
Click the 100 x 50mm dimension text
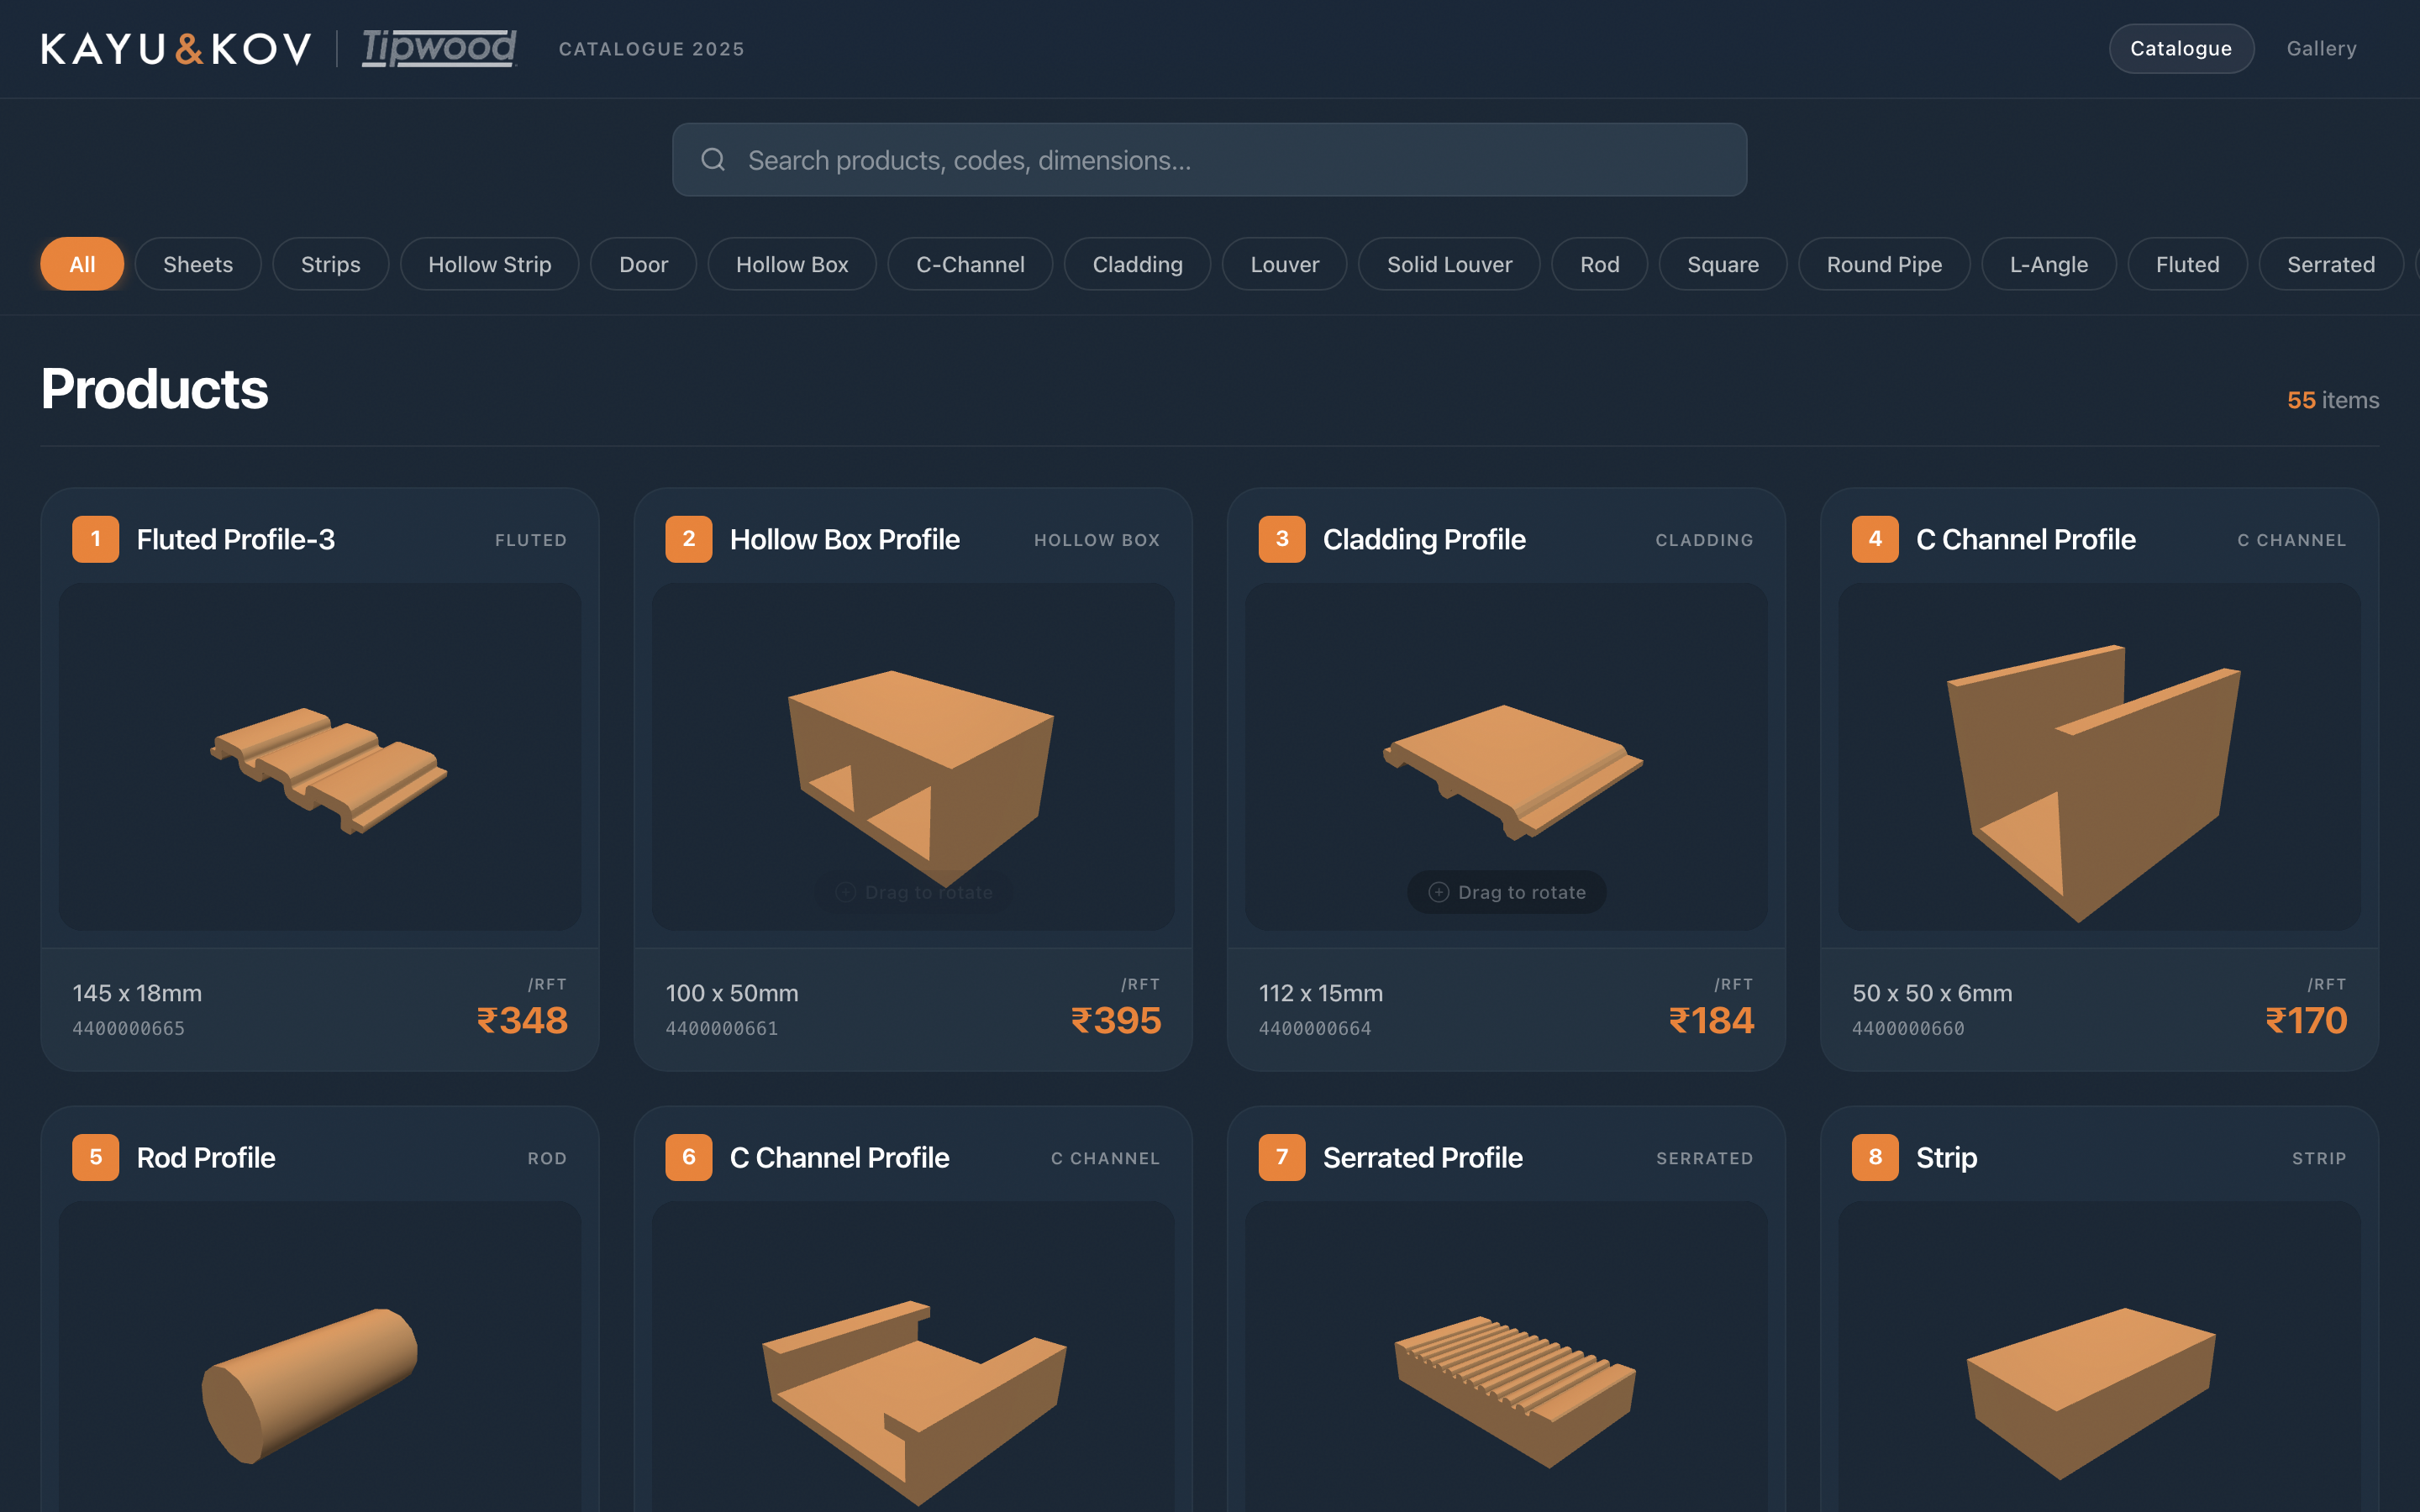pyautogui.click(x=732, y=993)
